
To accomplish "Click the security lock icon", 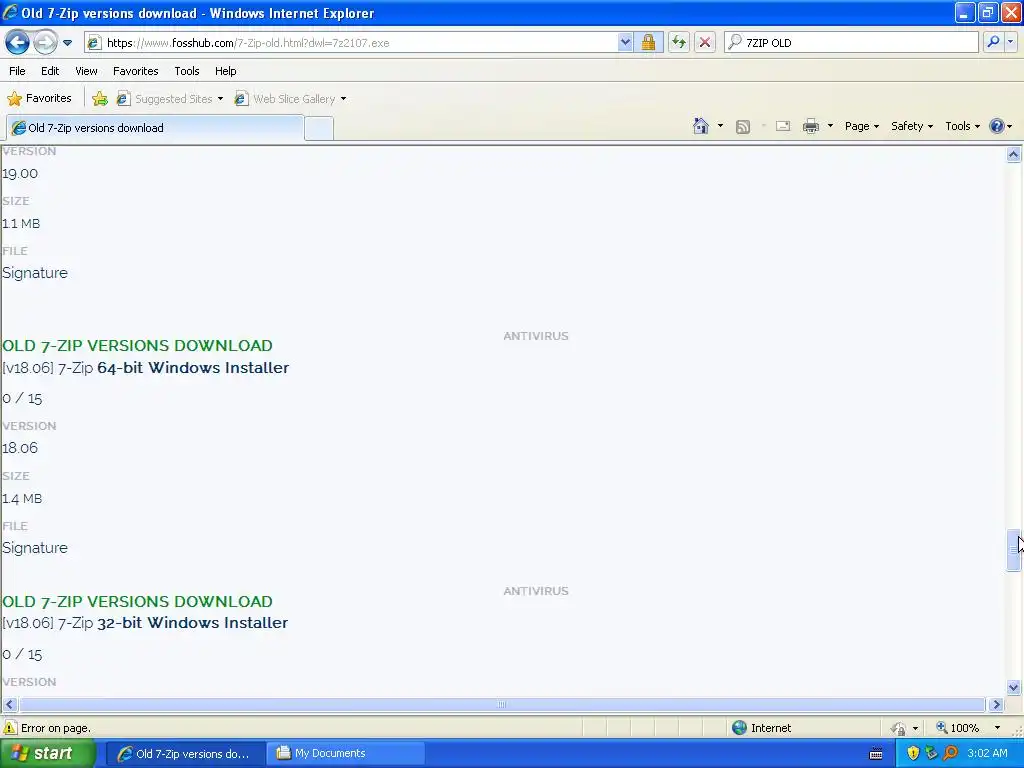I will 648,43.
